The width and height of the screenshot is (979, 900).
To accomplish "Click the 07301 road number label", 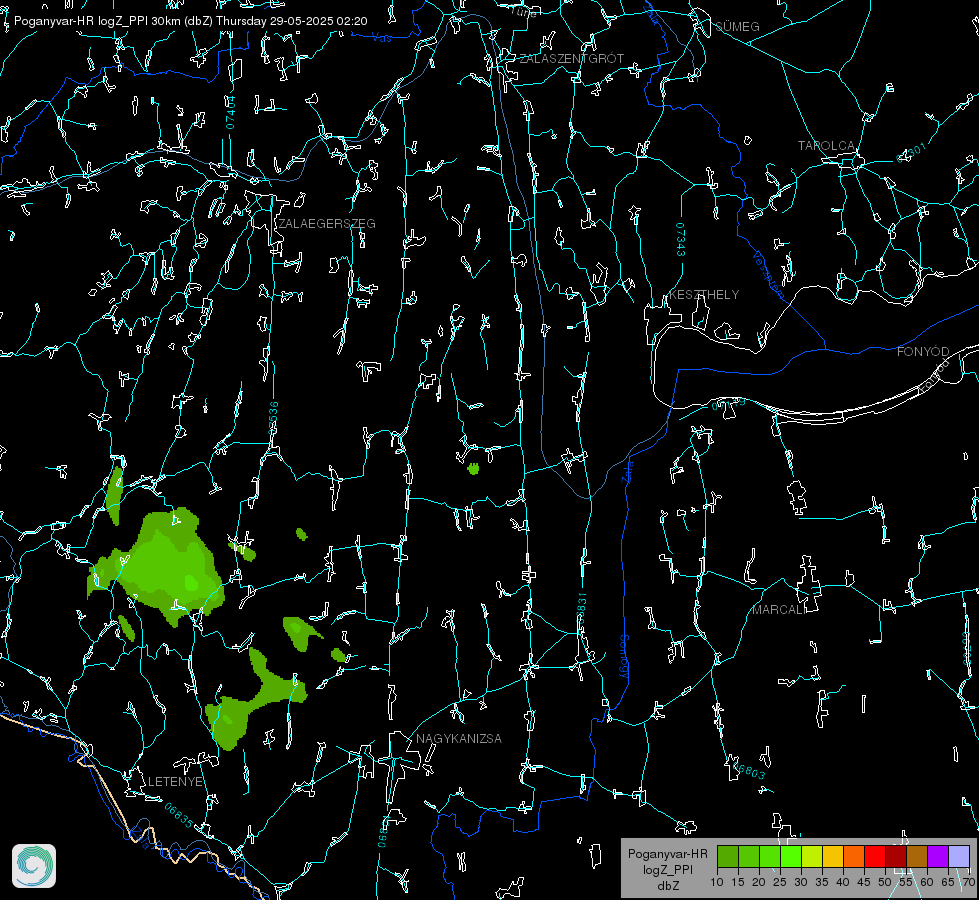I will coord(912,152).
